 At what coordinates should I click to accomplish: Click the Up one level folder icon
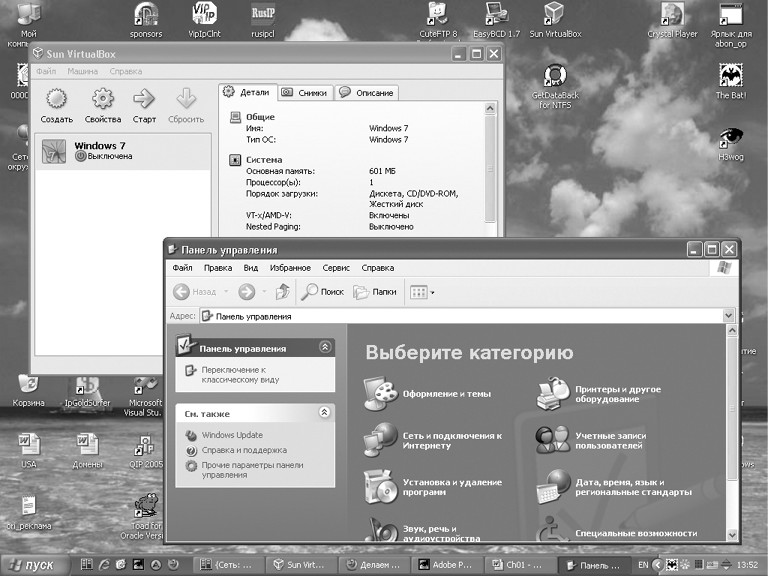pos(282,292)
